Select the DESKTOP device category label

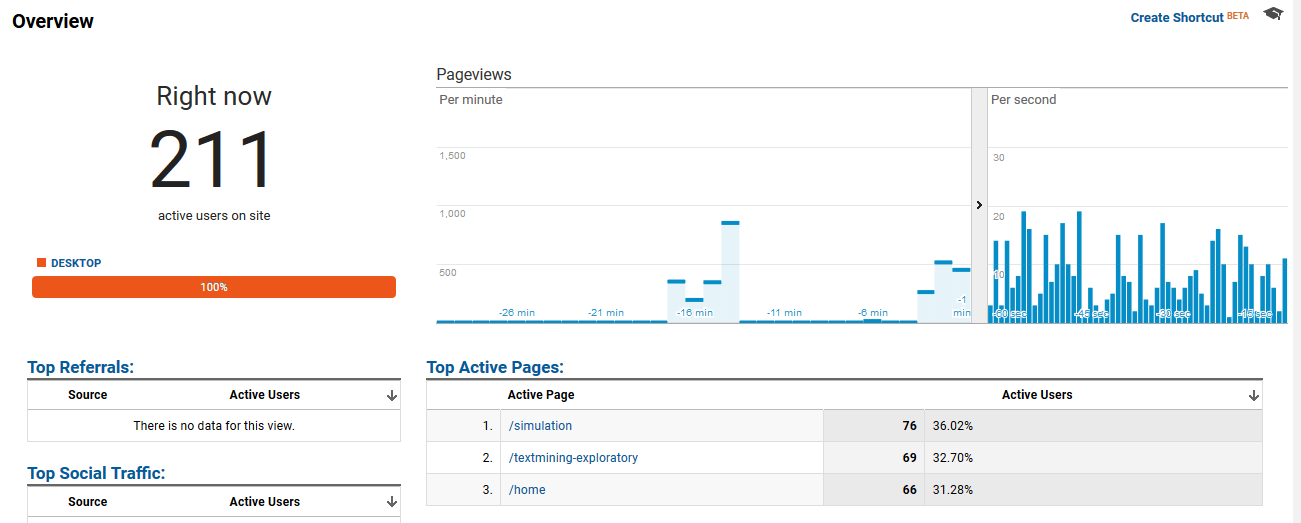pos(76,263)
